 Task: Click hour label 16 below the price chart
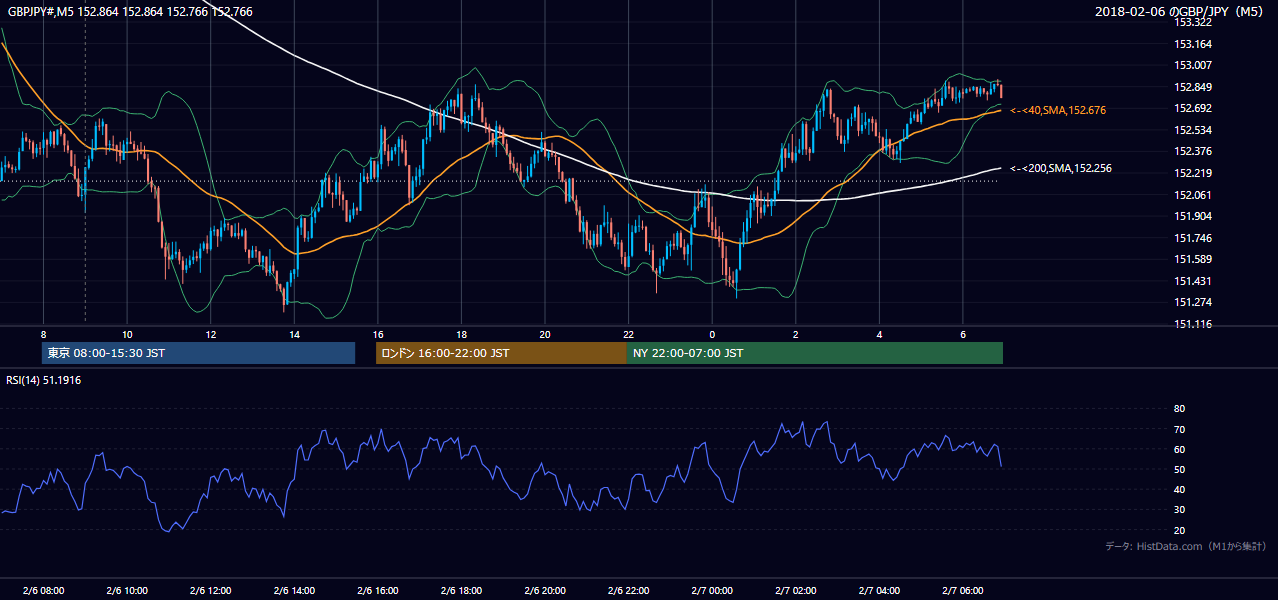point(377,334)
